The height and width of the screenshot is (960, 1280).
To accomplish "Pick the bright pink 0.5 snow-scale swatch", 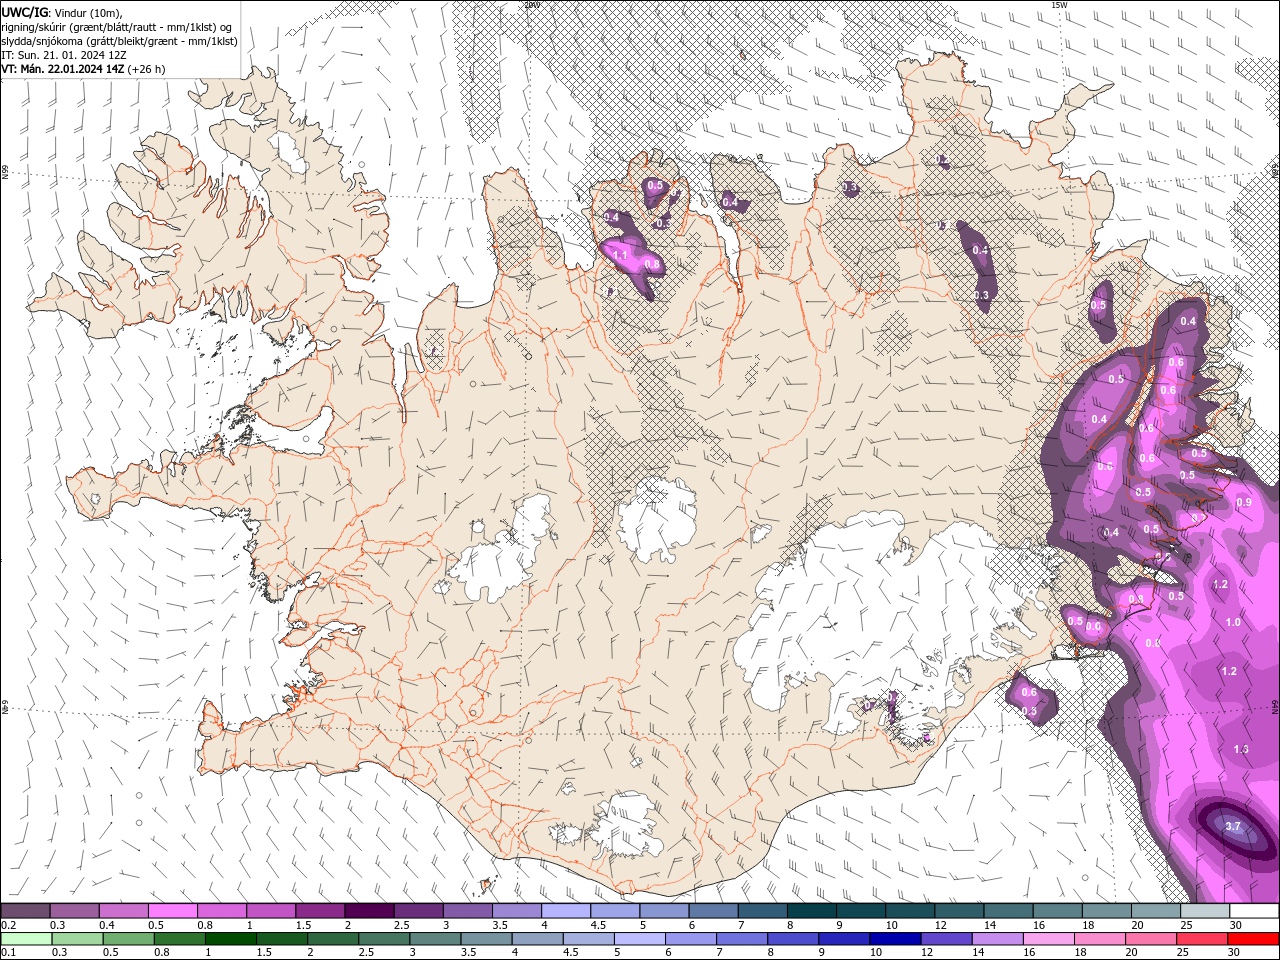I will coord(172,911).
